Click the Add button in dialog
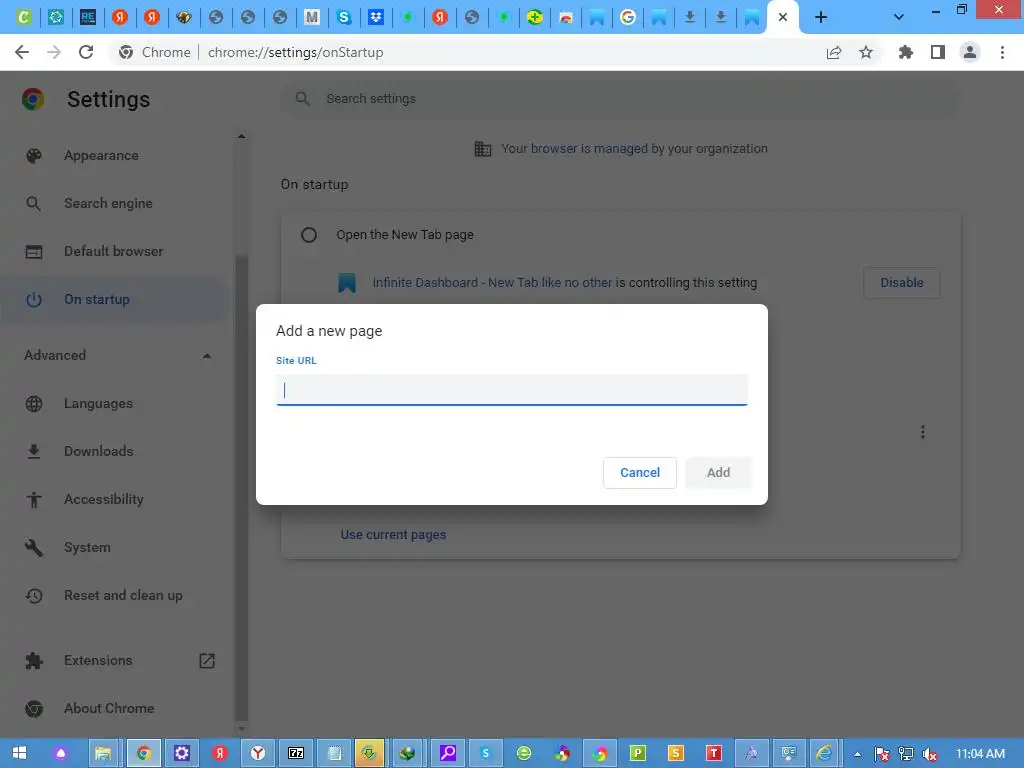1024x768 pixels. point(718,473)
